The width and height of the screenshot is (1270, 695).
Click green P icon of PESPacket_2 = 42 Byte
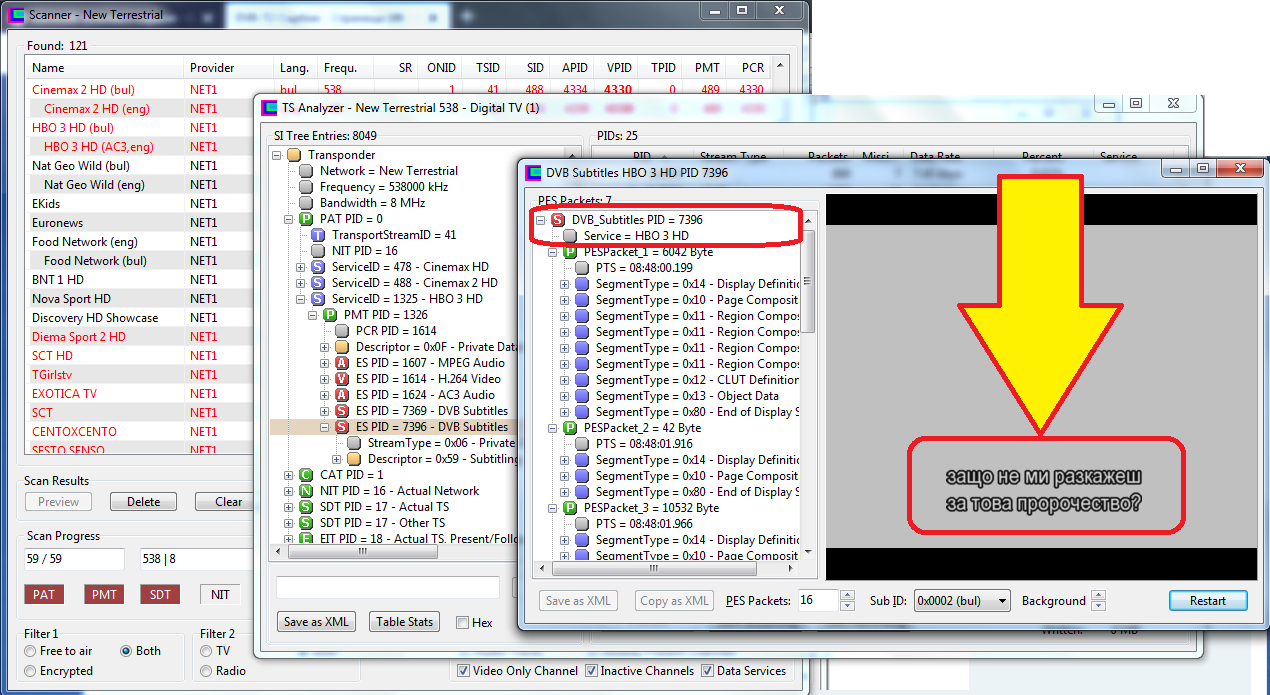click(x=570, y=428)
